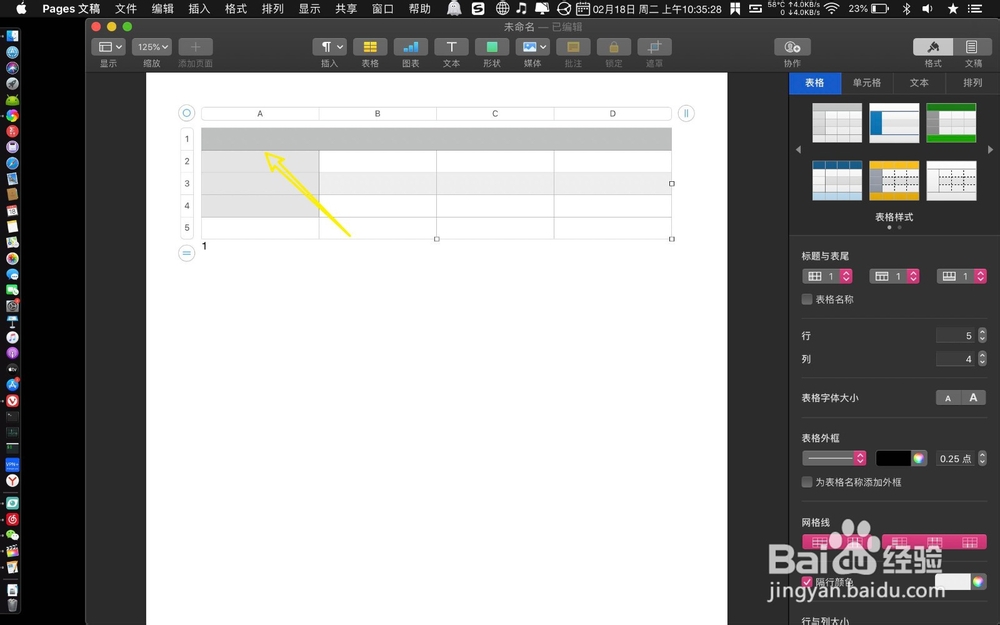Click the 表格 table toolbar icon

pyautogui.click(x=370, y=47)
